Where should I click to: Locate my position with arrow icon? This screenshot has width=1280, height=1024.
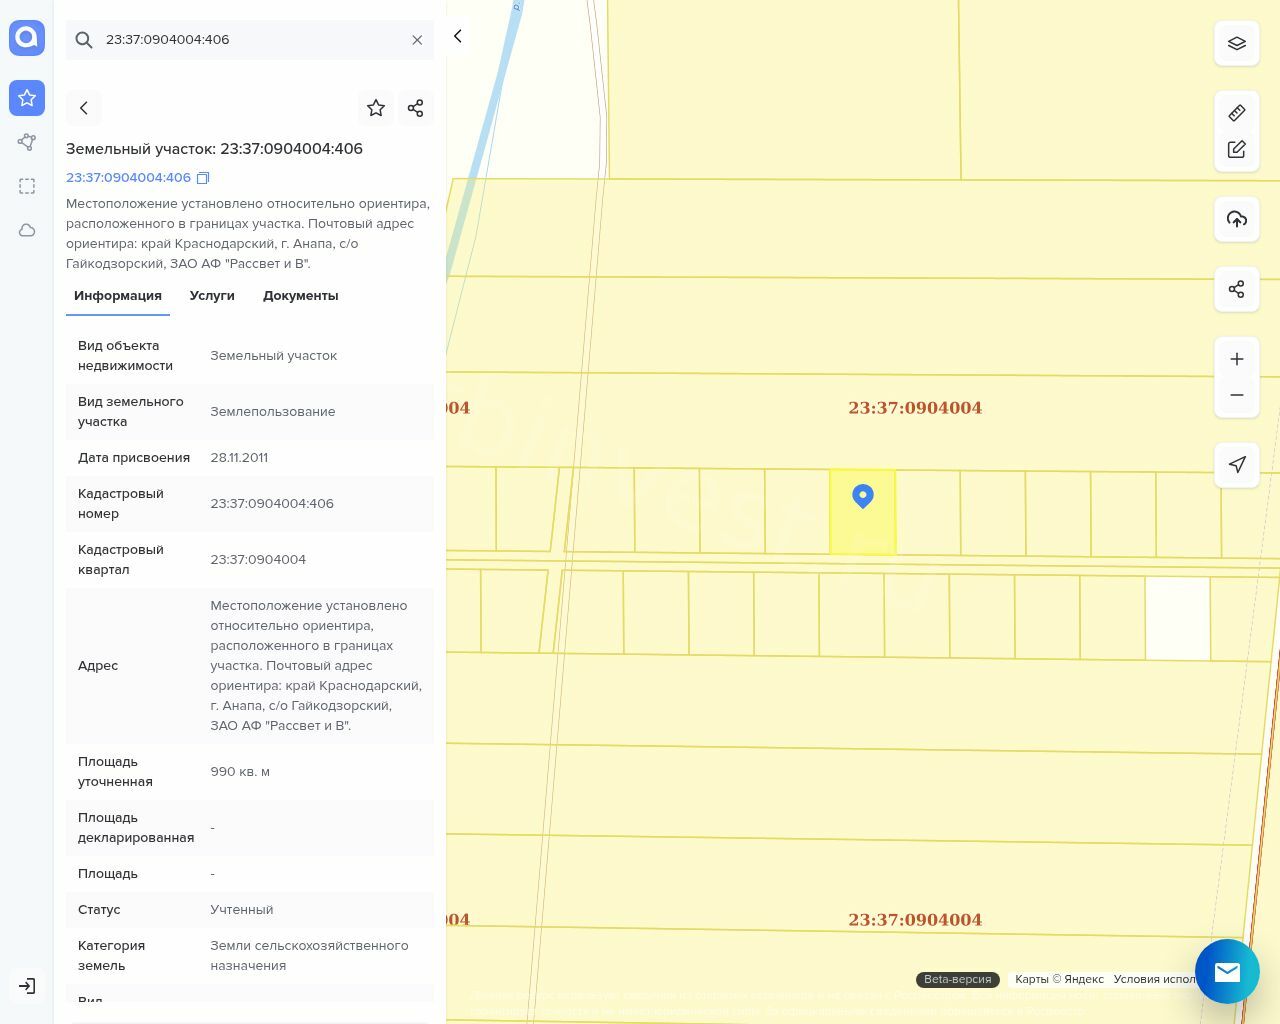1236,465
